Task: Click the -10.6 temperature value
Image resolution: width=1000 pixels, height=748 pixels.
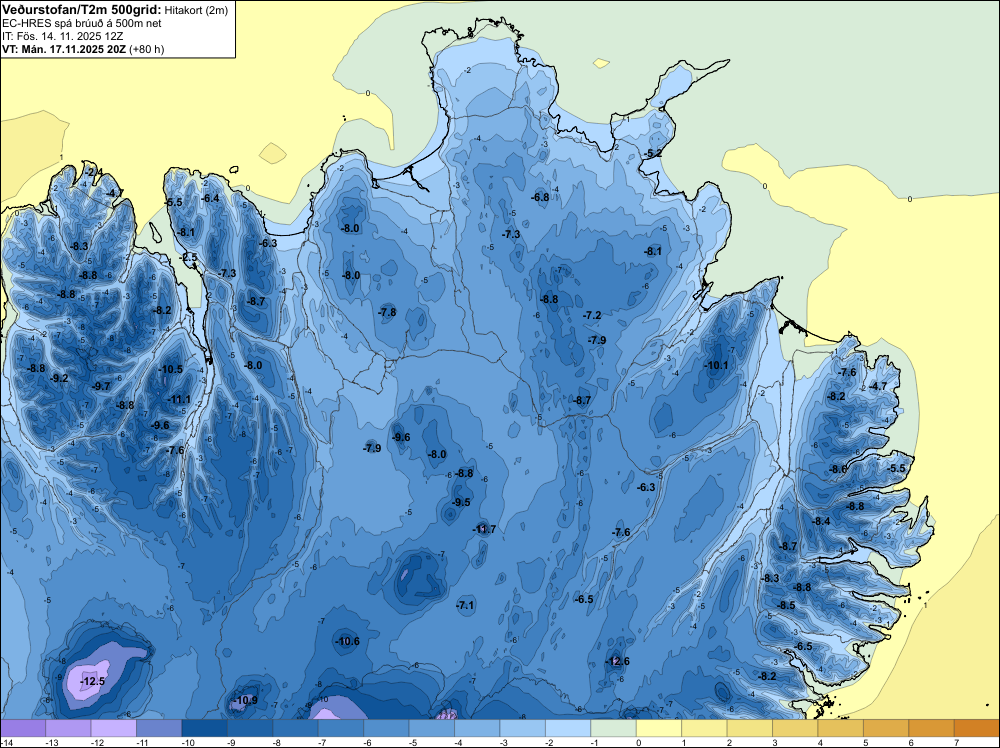Action: [348, 642]
